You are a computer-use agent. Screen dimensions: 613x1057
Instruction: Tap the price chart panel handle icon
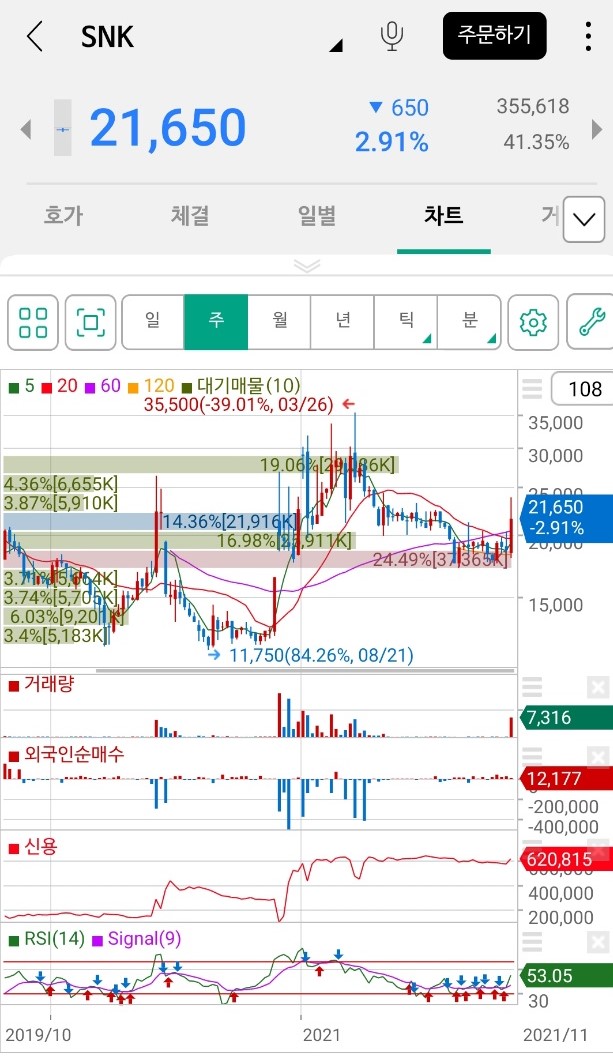532,388
